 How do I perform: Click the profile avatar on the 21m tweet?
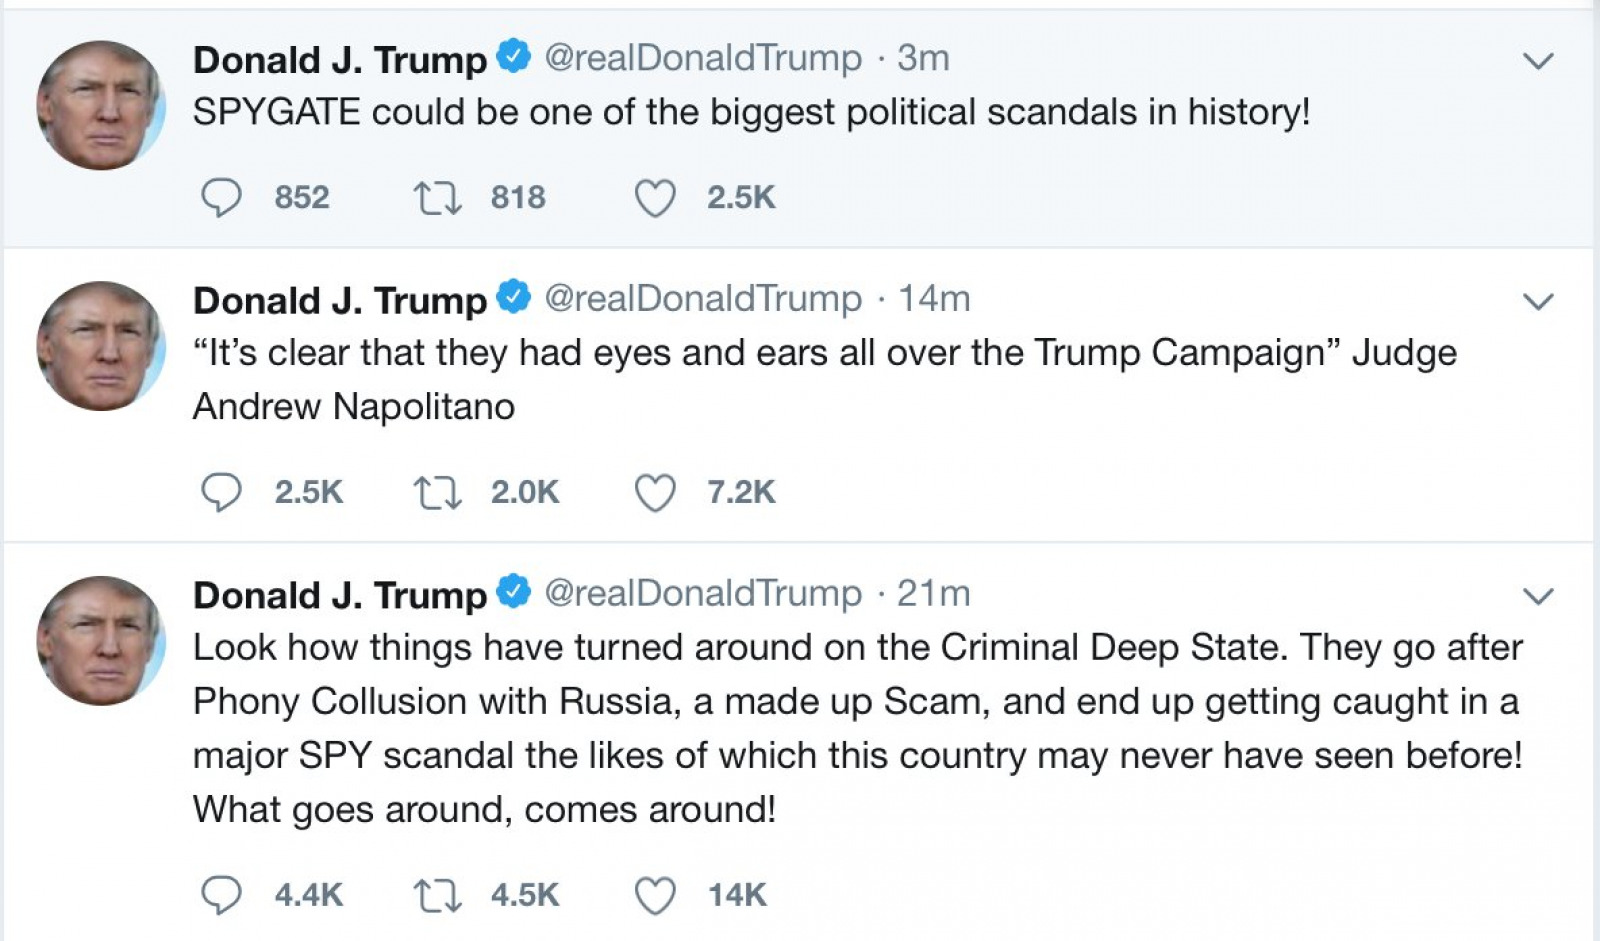100,640
